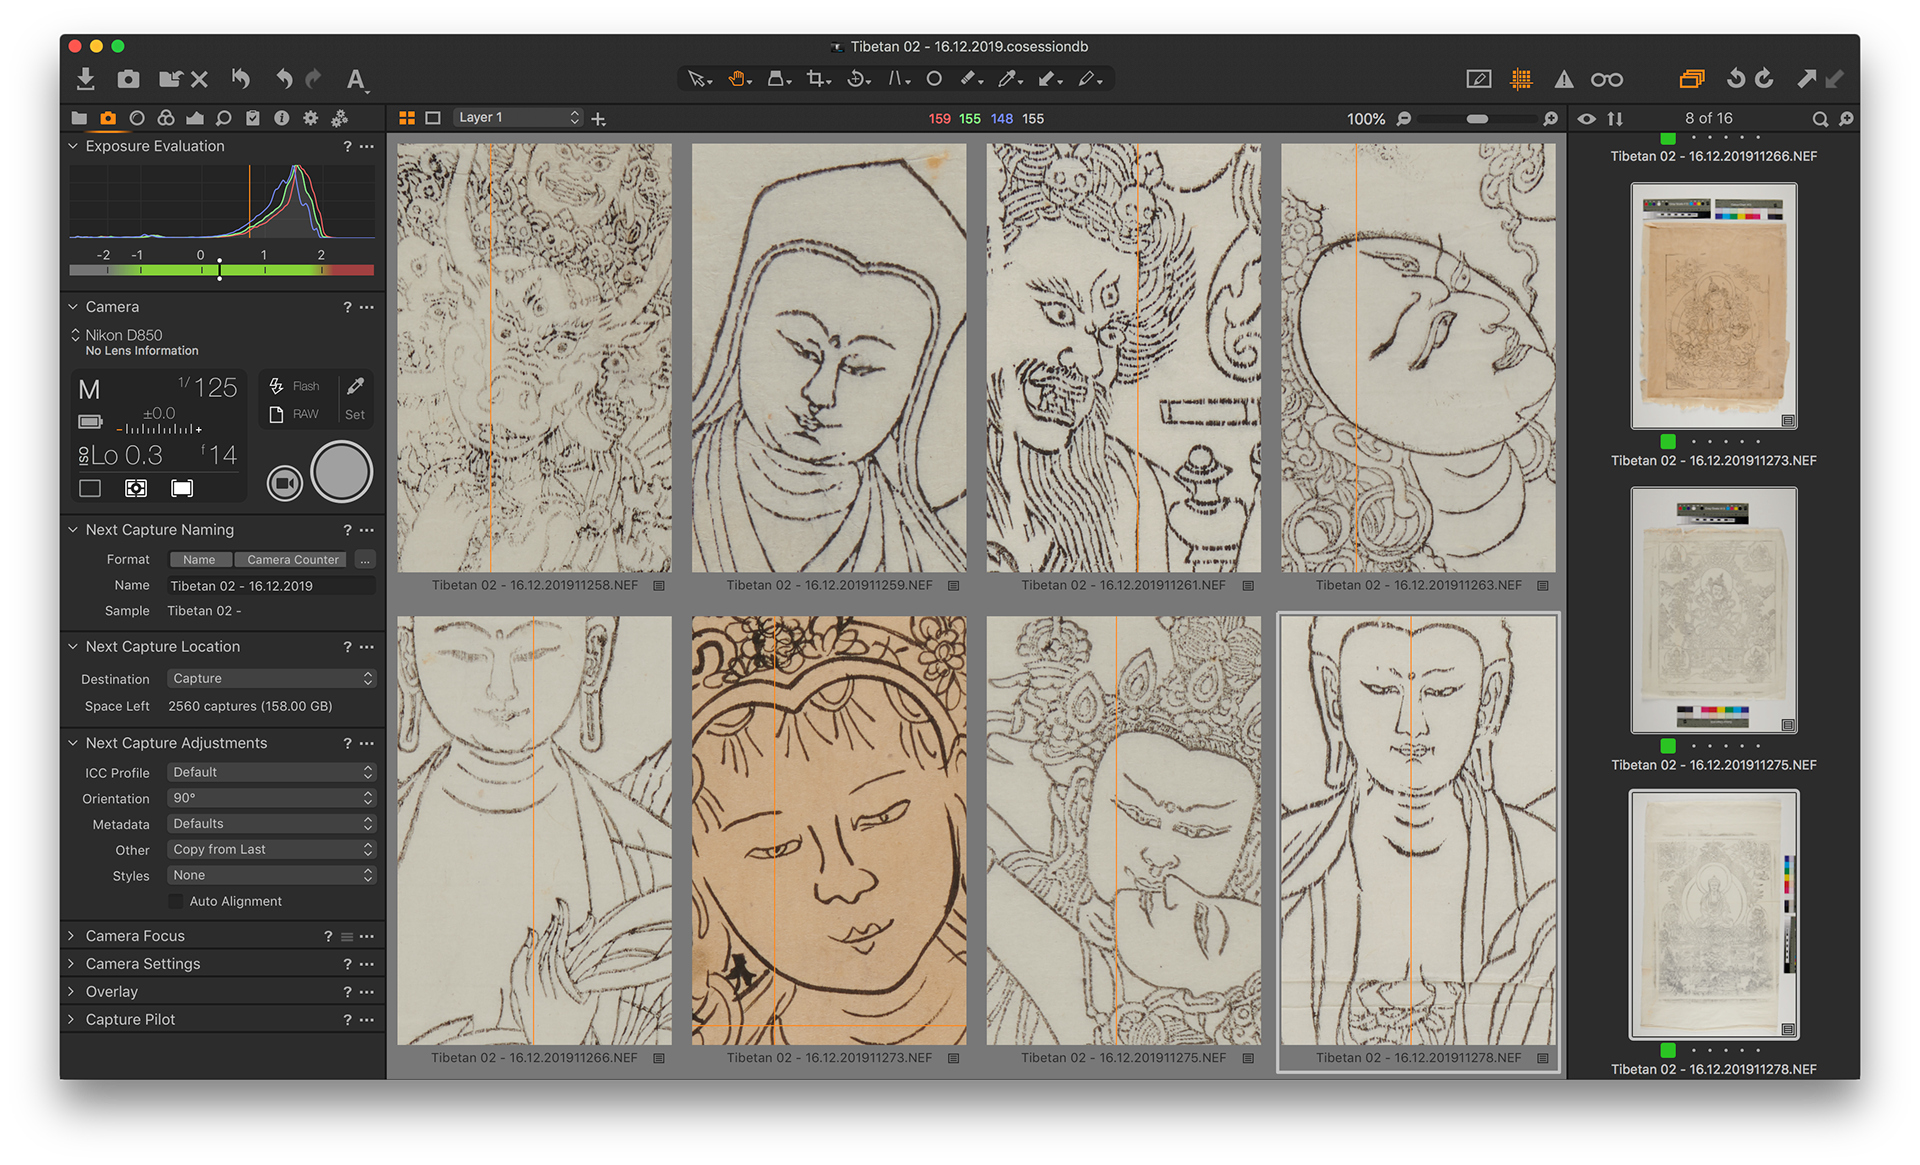Click the live view video button
Screen dimensions: 1920x1165
click(x=285, y=484)
